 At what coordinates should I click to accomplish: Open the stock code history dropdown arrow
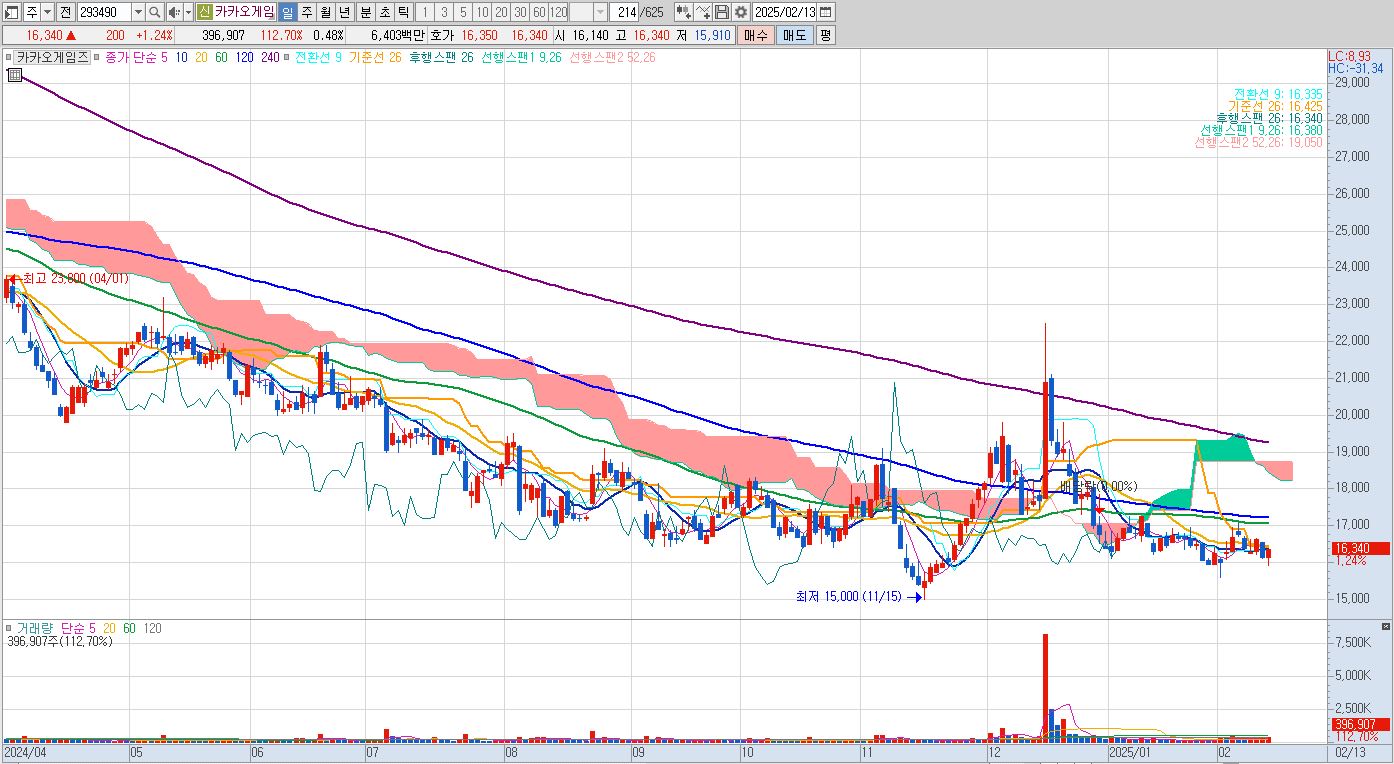[x=138, y=12]
